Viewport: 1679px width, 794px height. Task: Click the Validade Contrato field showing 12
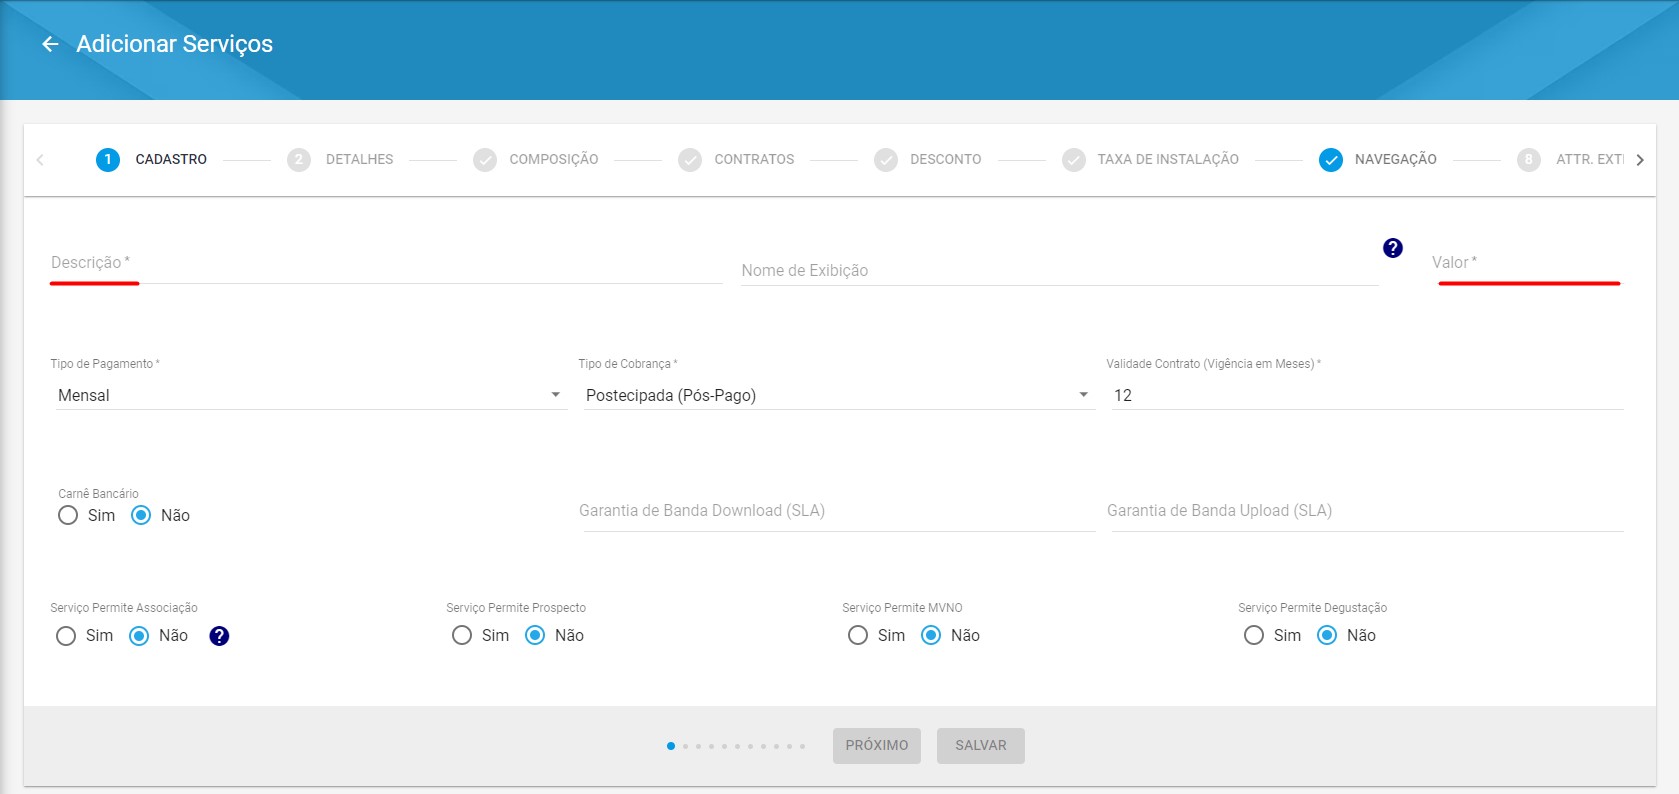click(x=1367, y=395)
